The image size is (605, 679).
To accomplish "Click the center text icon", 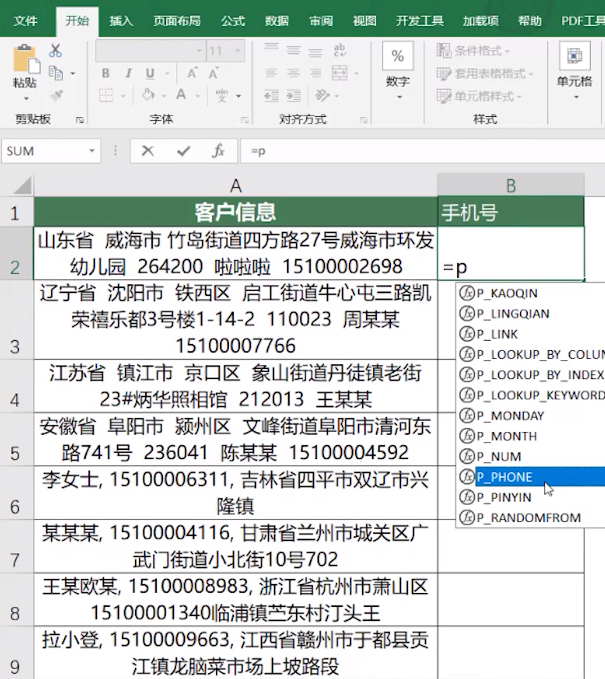I will (x=293, y=73).
